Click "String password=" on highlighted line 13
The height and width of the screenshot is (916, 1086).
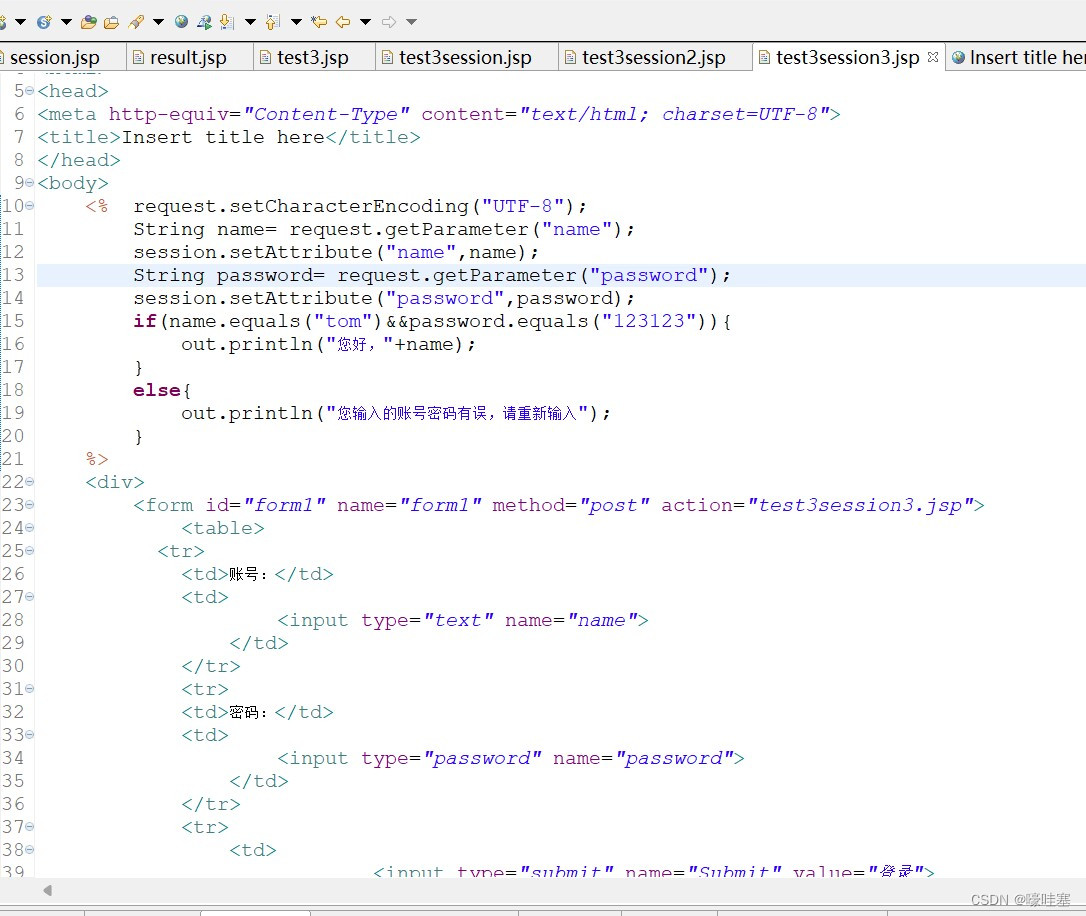pos(229,276)
